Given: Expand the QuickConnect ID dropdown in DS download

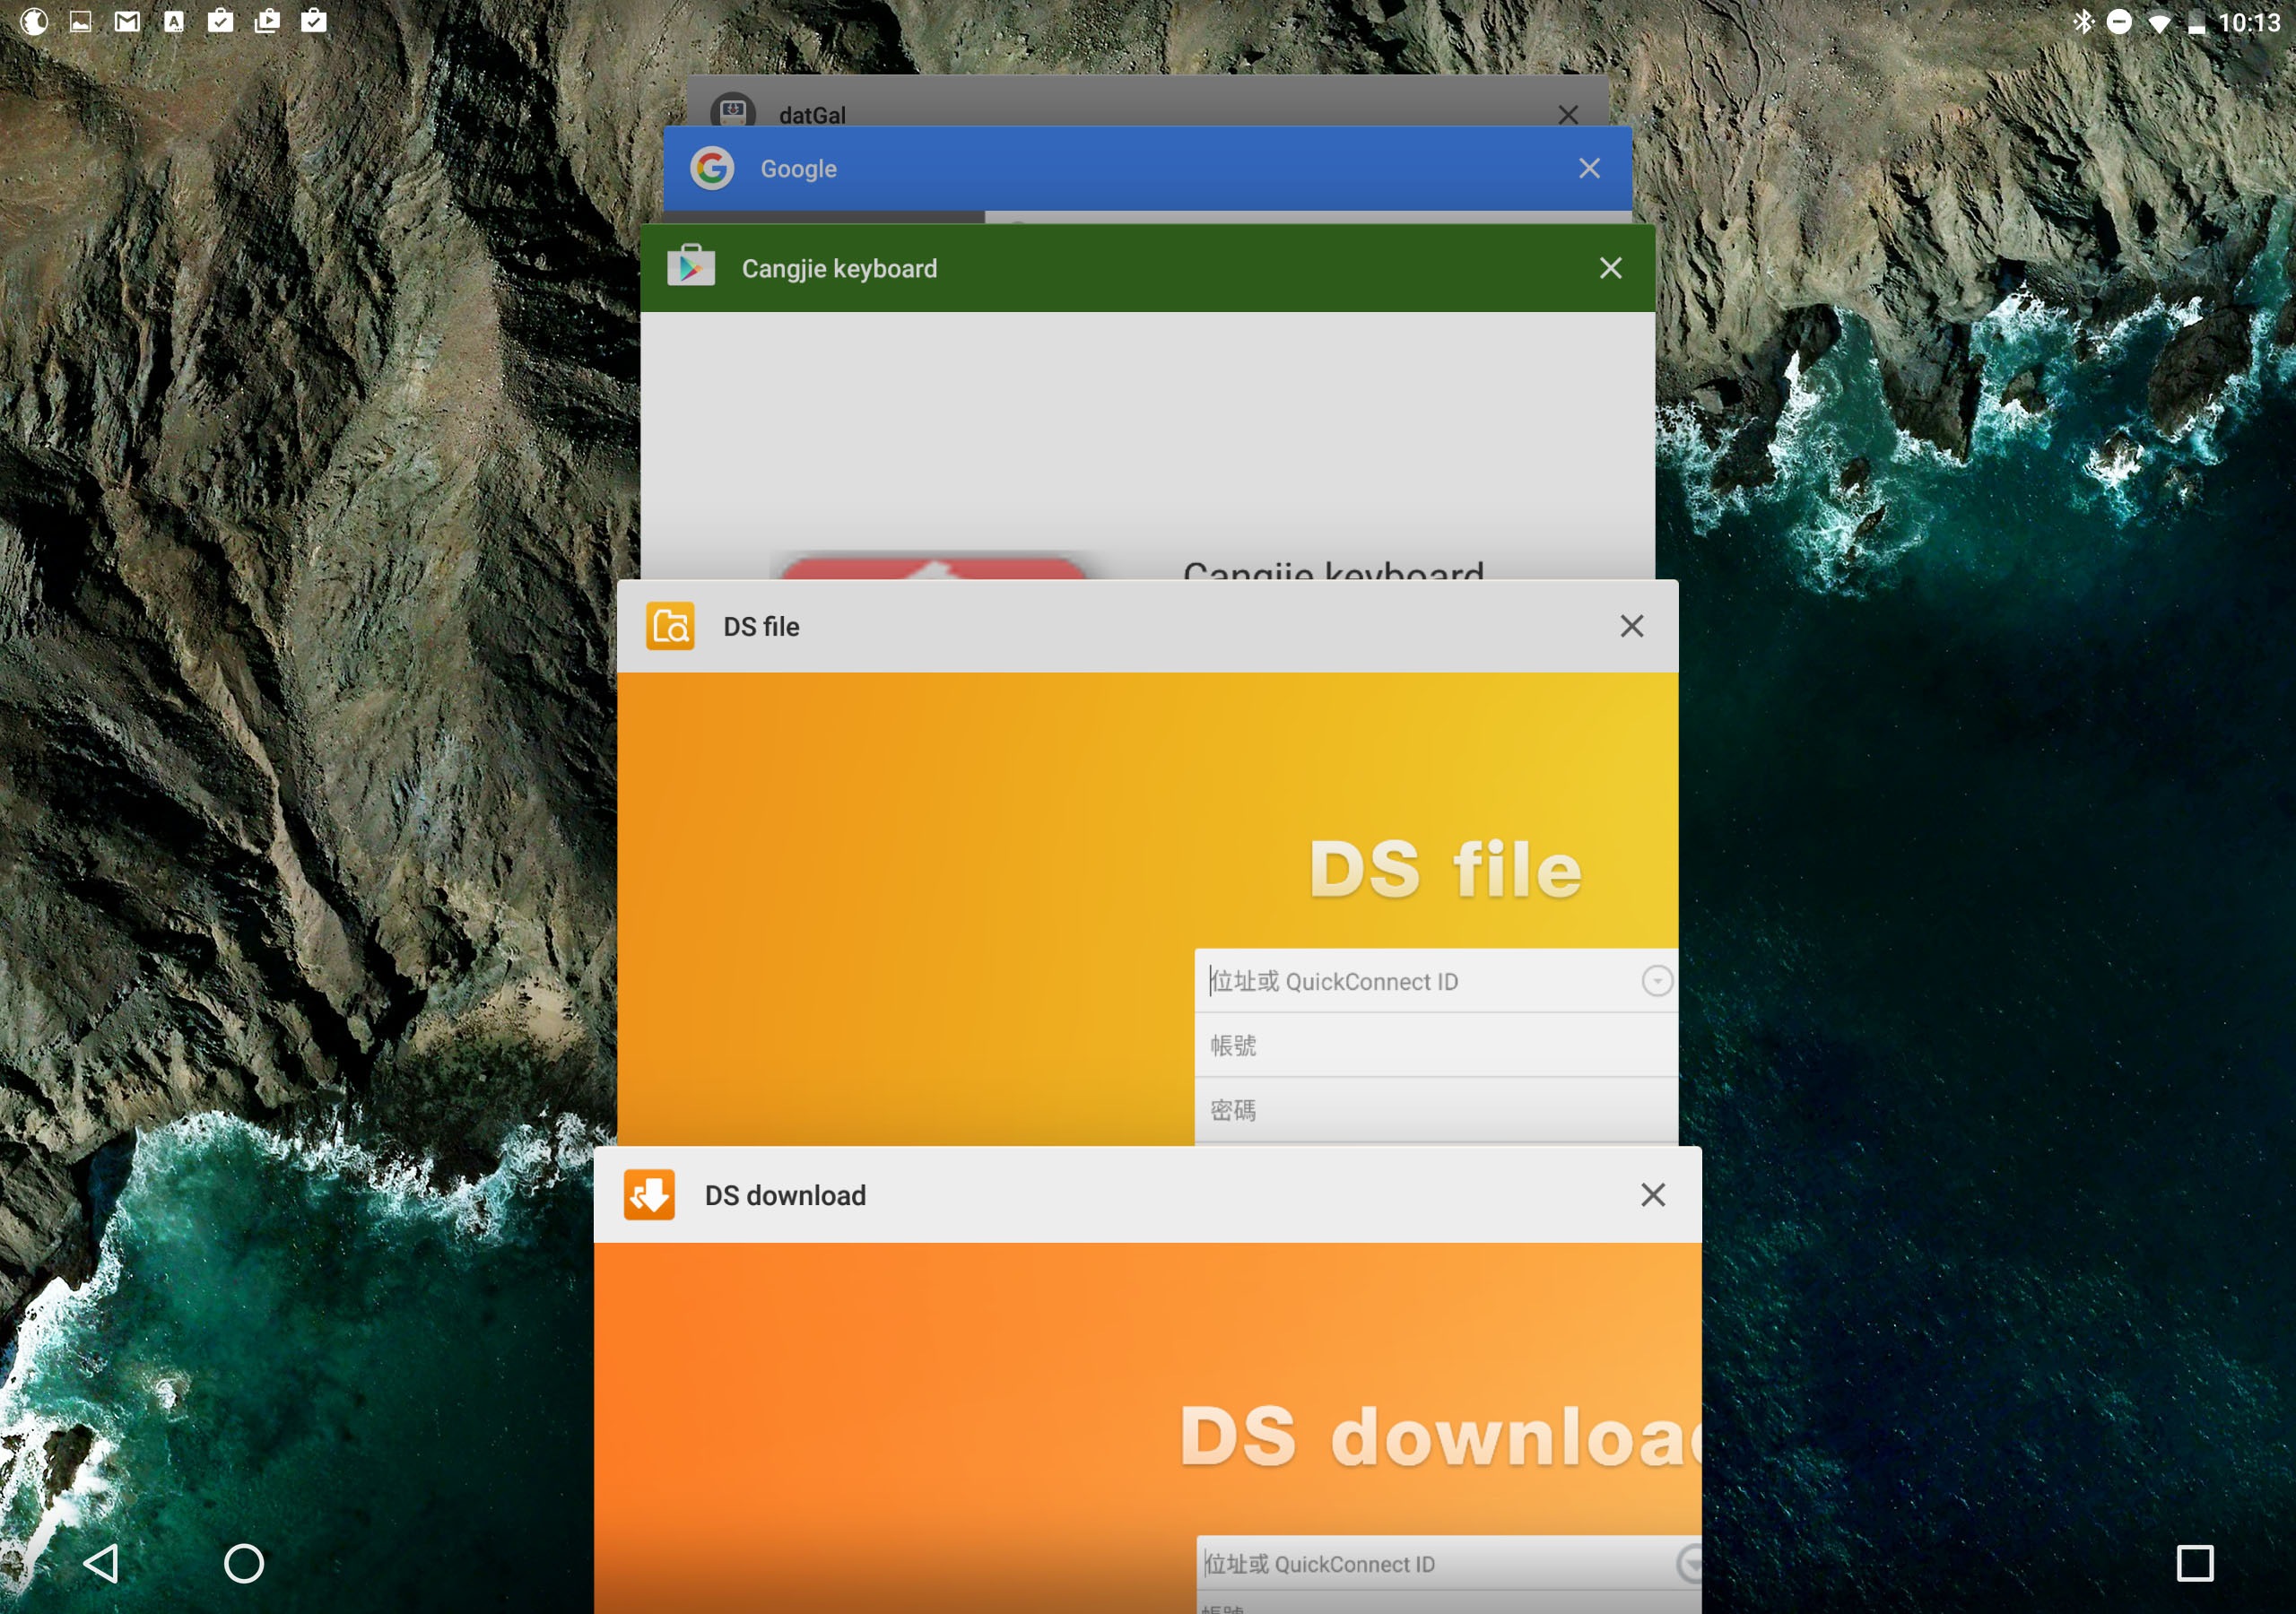Looking at the screenshot, I should coord(1688,1563).
